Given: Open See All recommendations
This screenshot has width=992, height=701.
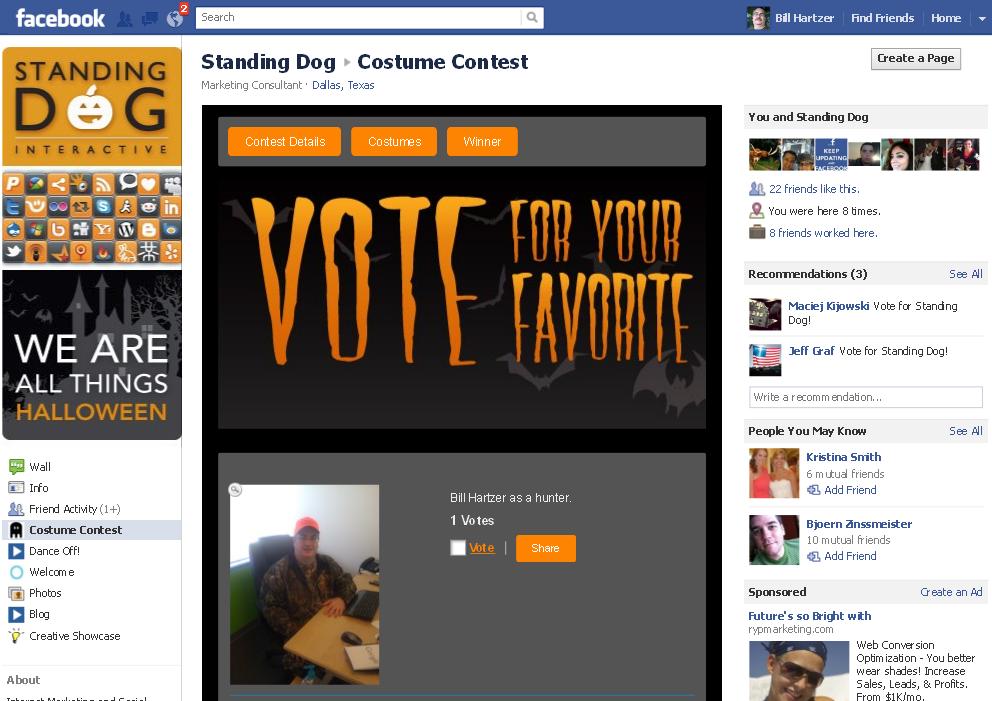Looking at the screenshot, I should coord(965,274).
